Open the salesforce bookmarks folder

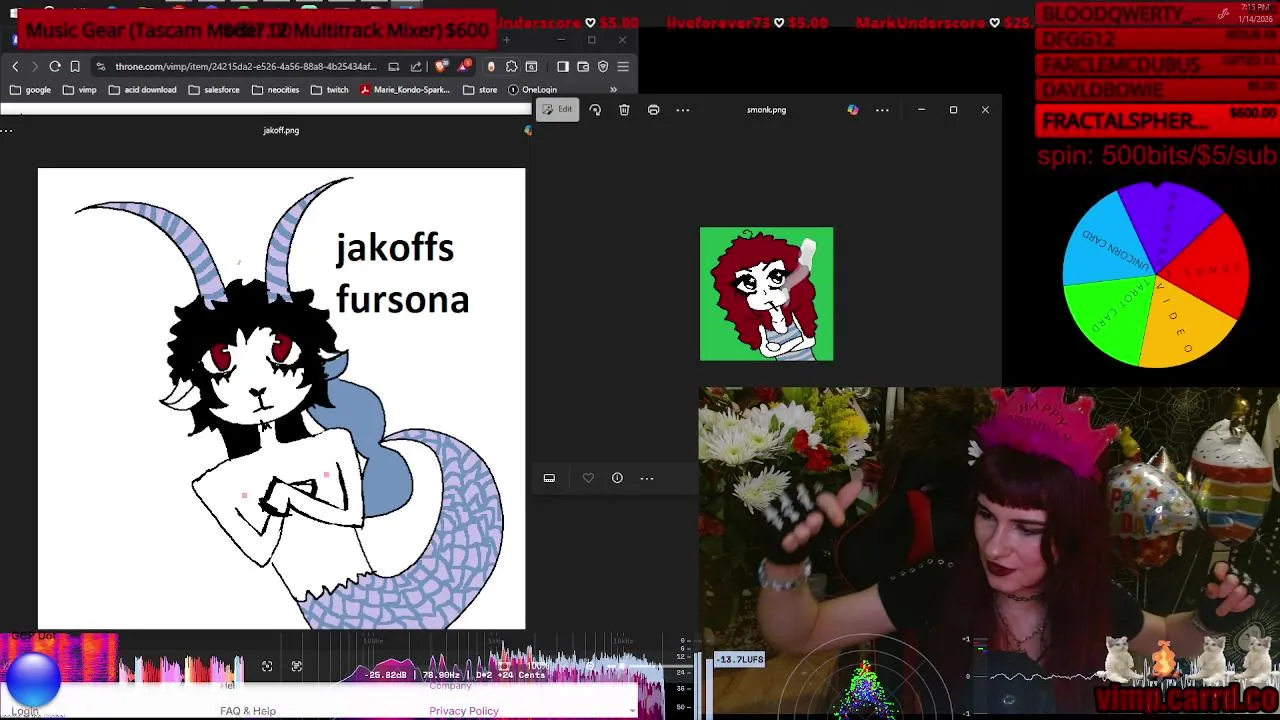point(214,90)
